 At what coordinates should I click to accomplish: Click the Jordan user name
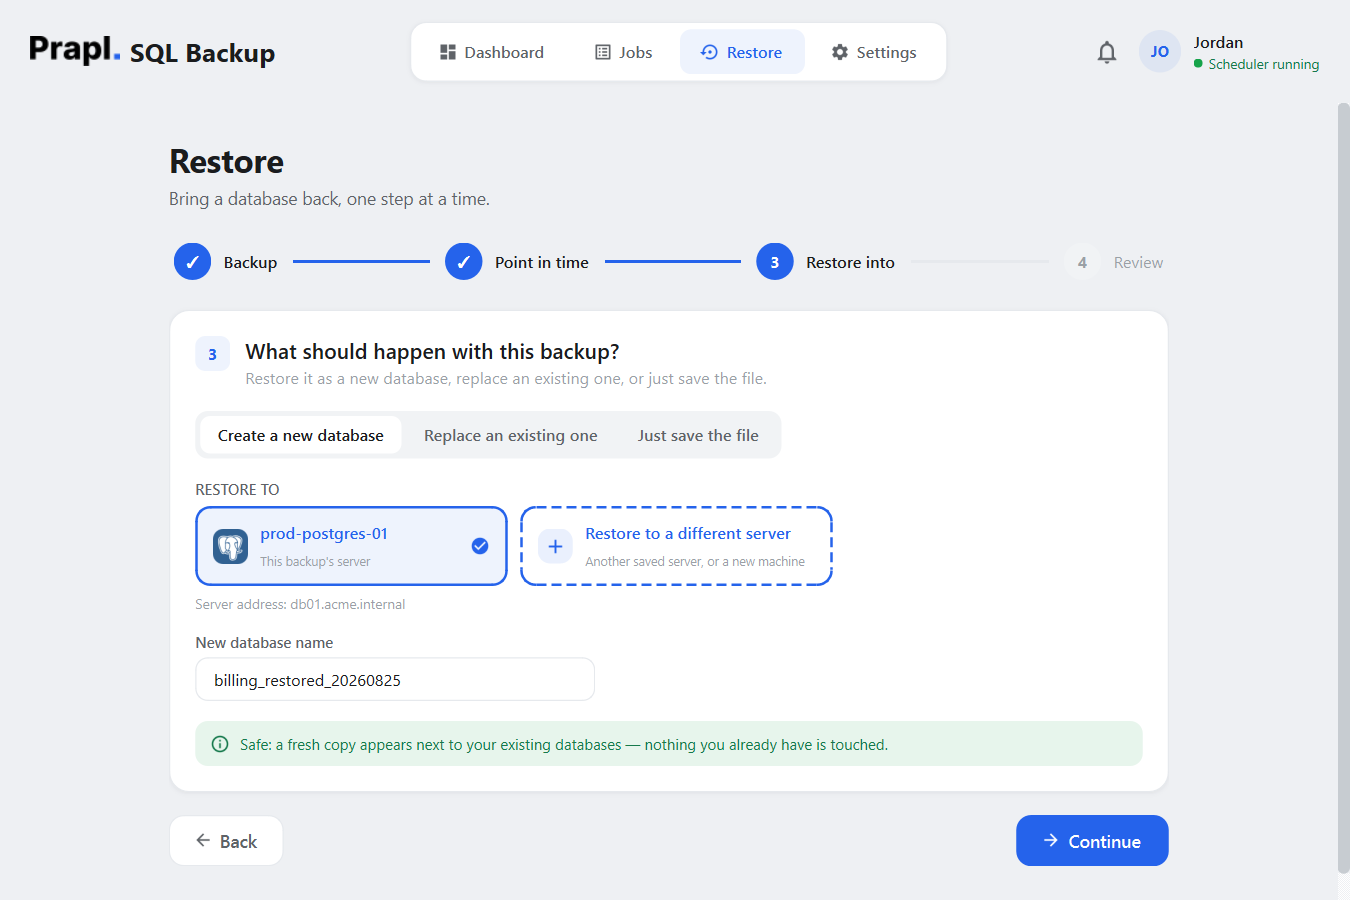[x=1218, y=42]
